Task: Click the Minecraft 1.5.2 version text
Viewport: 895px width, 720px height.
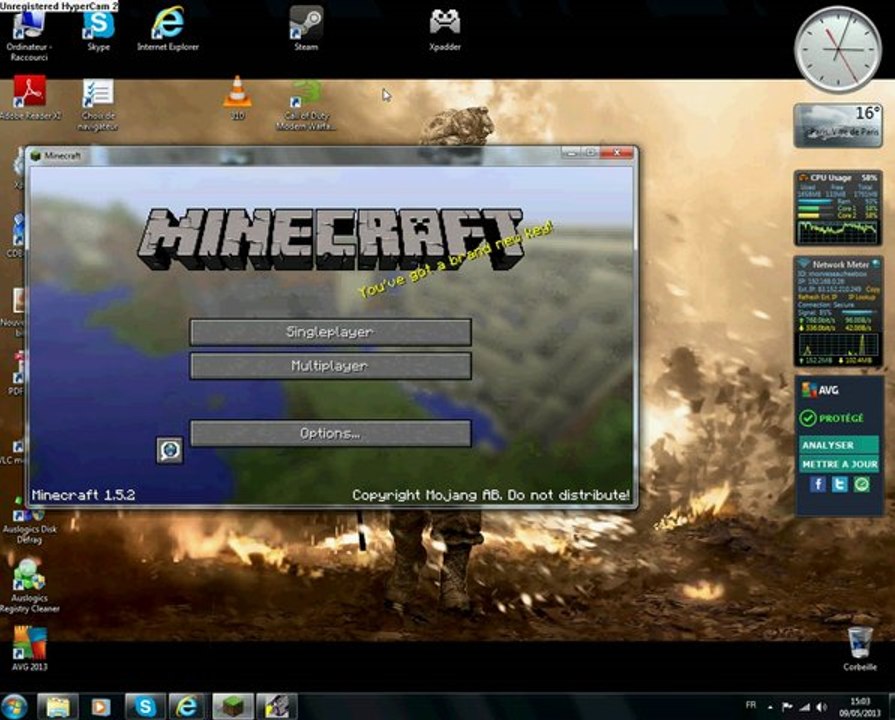Action: [83, 495]
